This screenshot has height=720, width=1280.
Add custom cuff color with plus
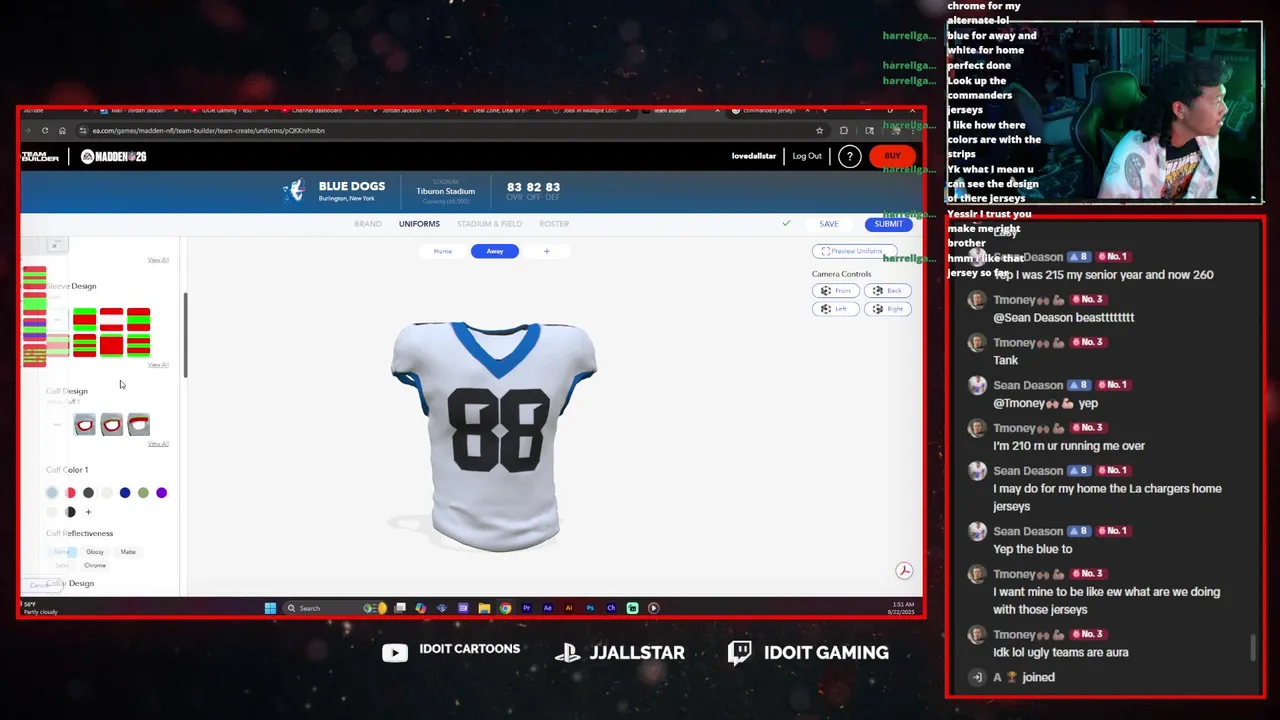[x=88, y=512]
